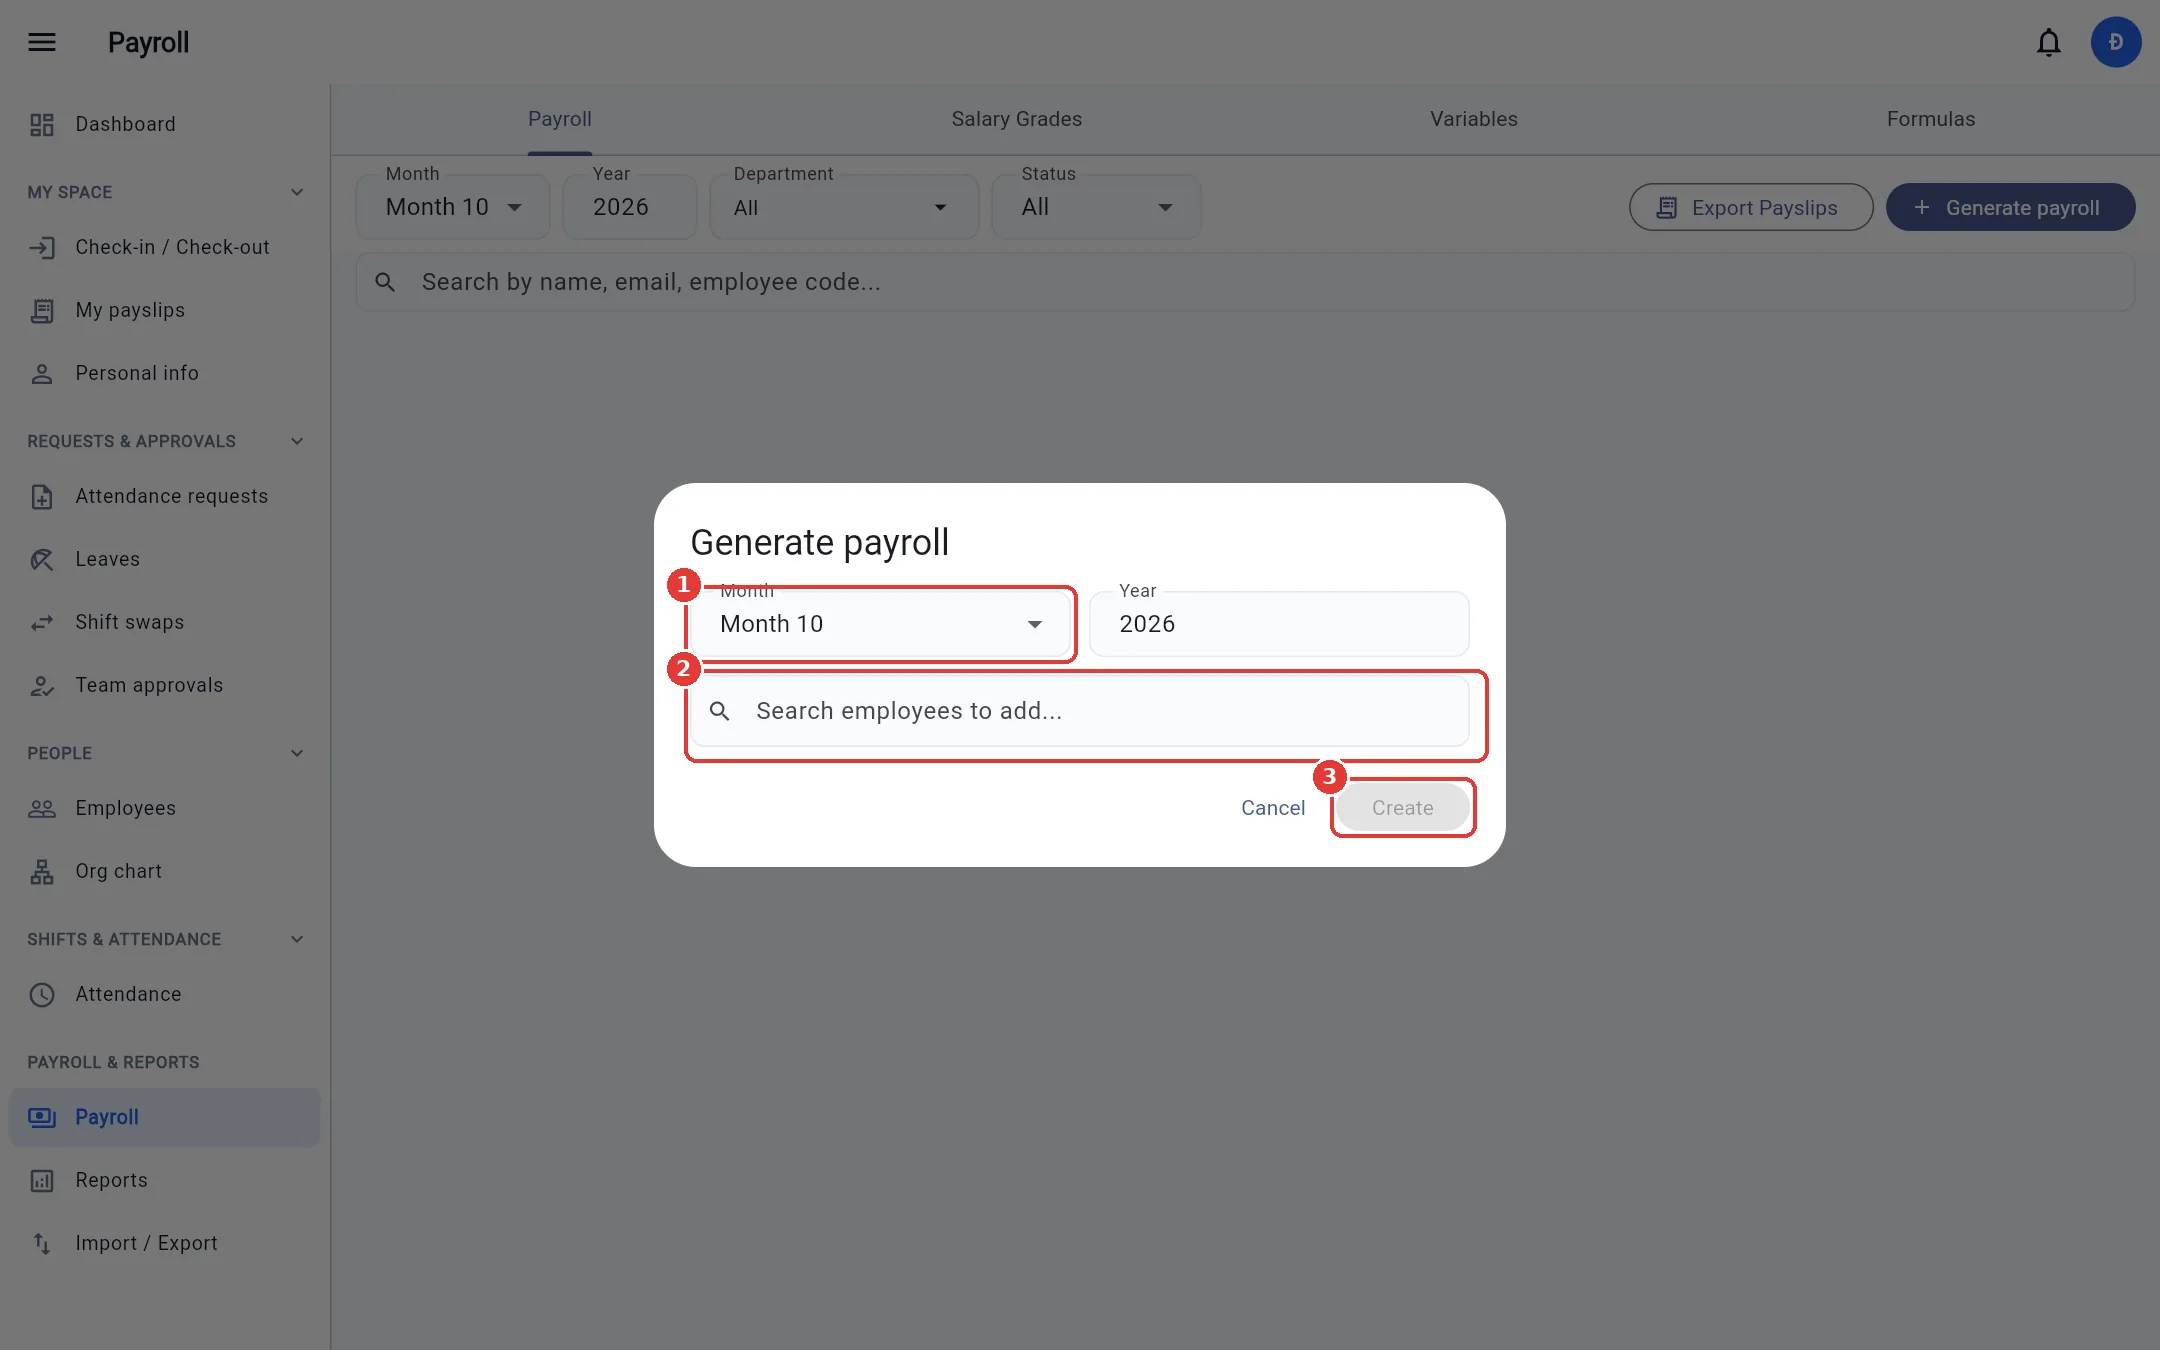
Task: Click the Cancel button in the dialog
Action: tap(1273, 808)
